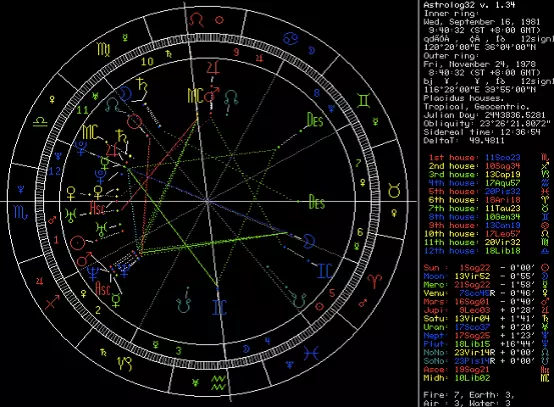Select the 'DeltaT: 49.4811' line

point(464,140)
